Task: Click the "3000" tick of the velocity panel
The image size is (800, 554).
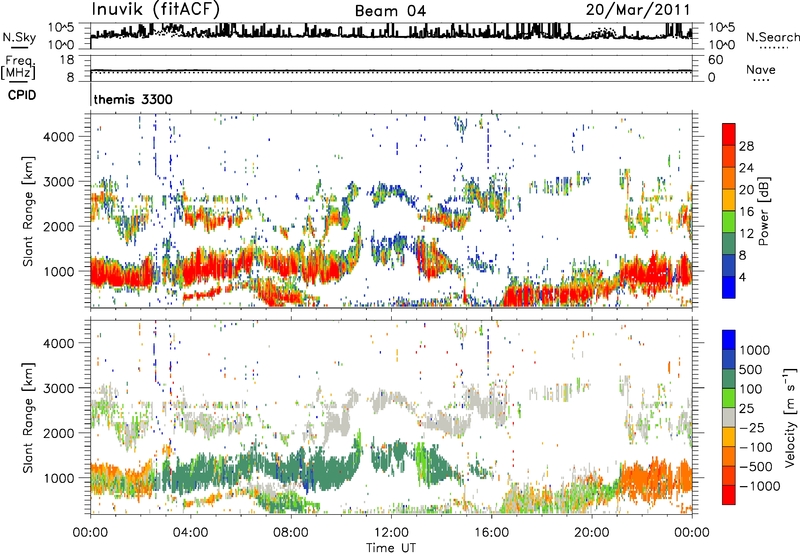Action: coord(59,388)
